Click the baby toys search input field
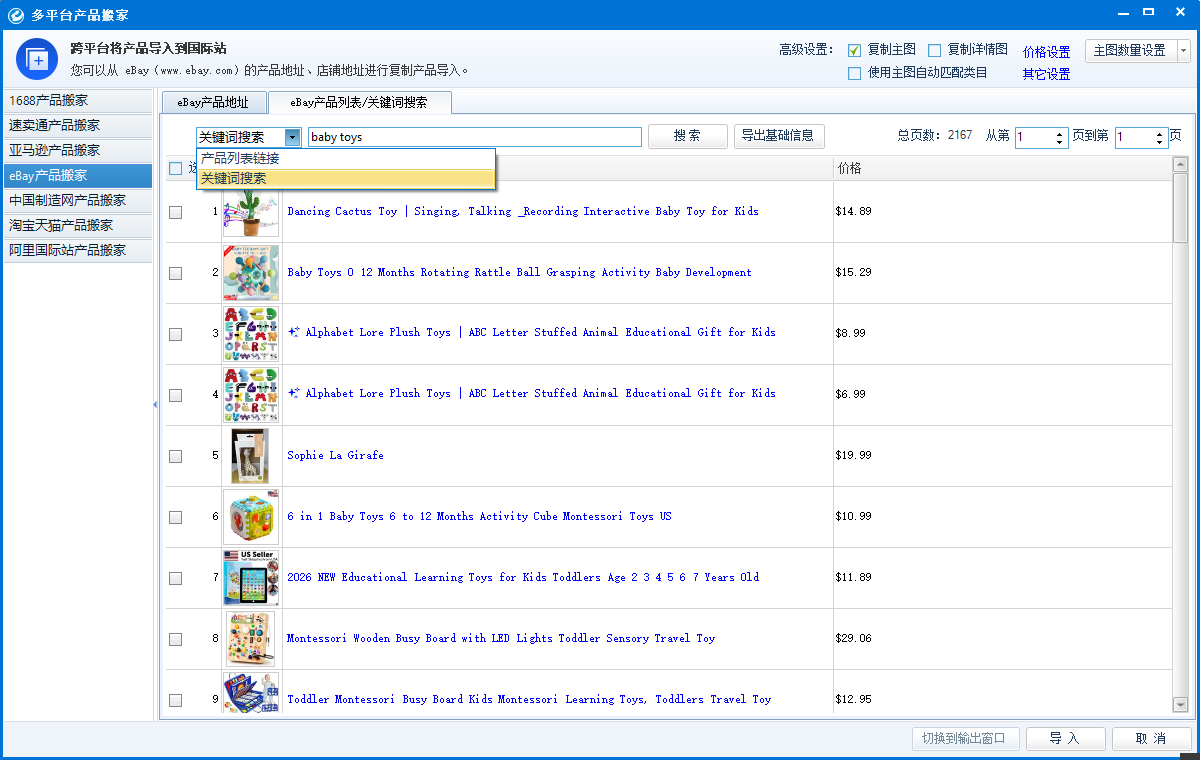This screenshot has height=760, width=1200. (x=475, y=137)
